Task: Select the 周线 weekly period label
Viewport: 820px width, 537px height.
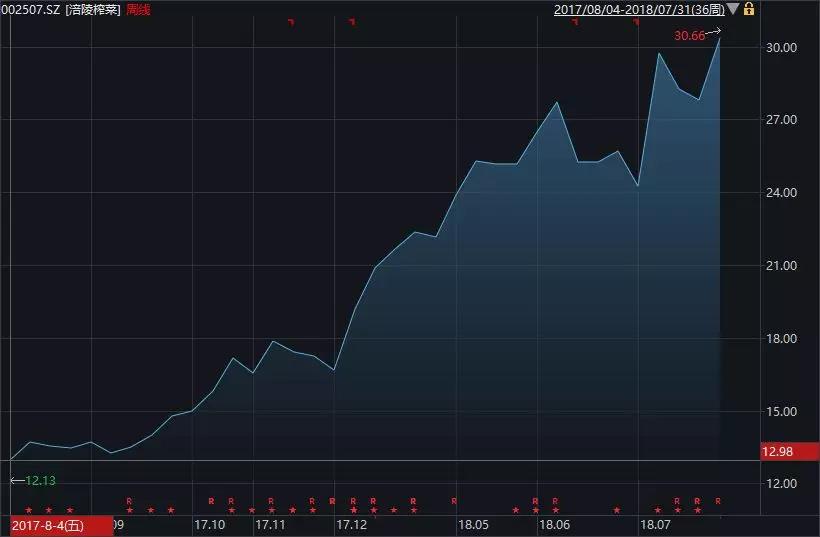Action: [x=138, y=9]
